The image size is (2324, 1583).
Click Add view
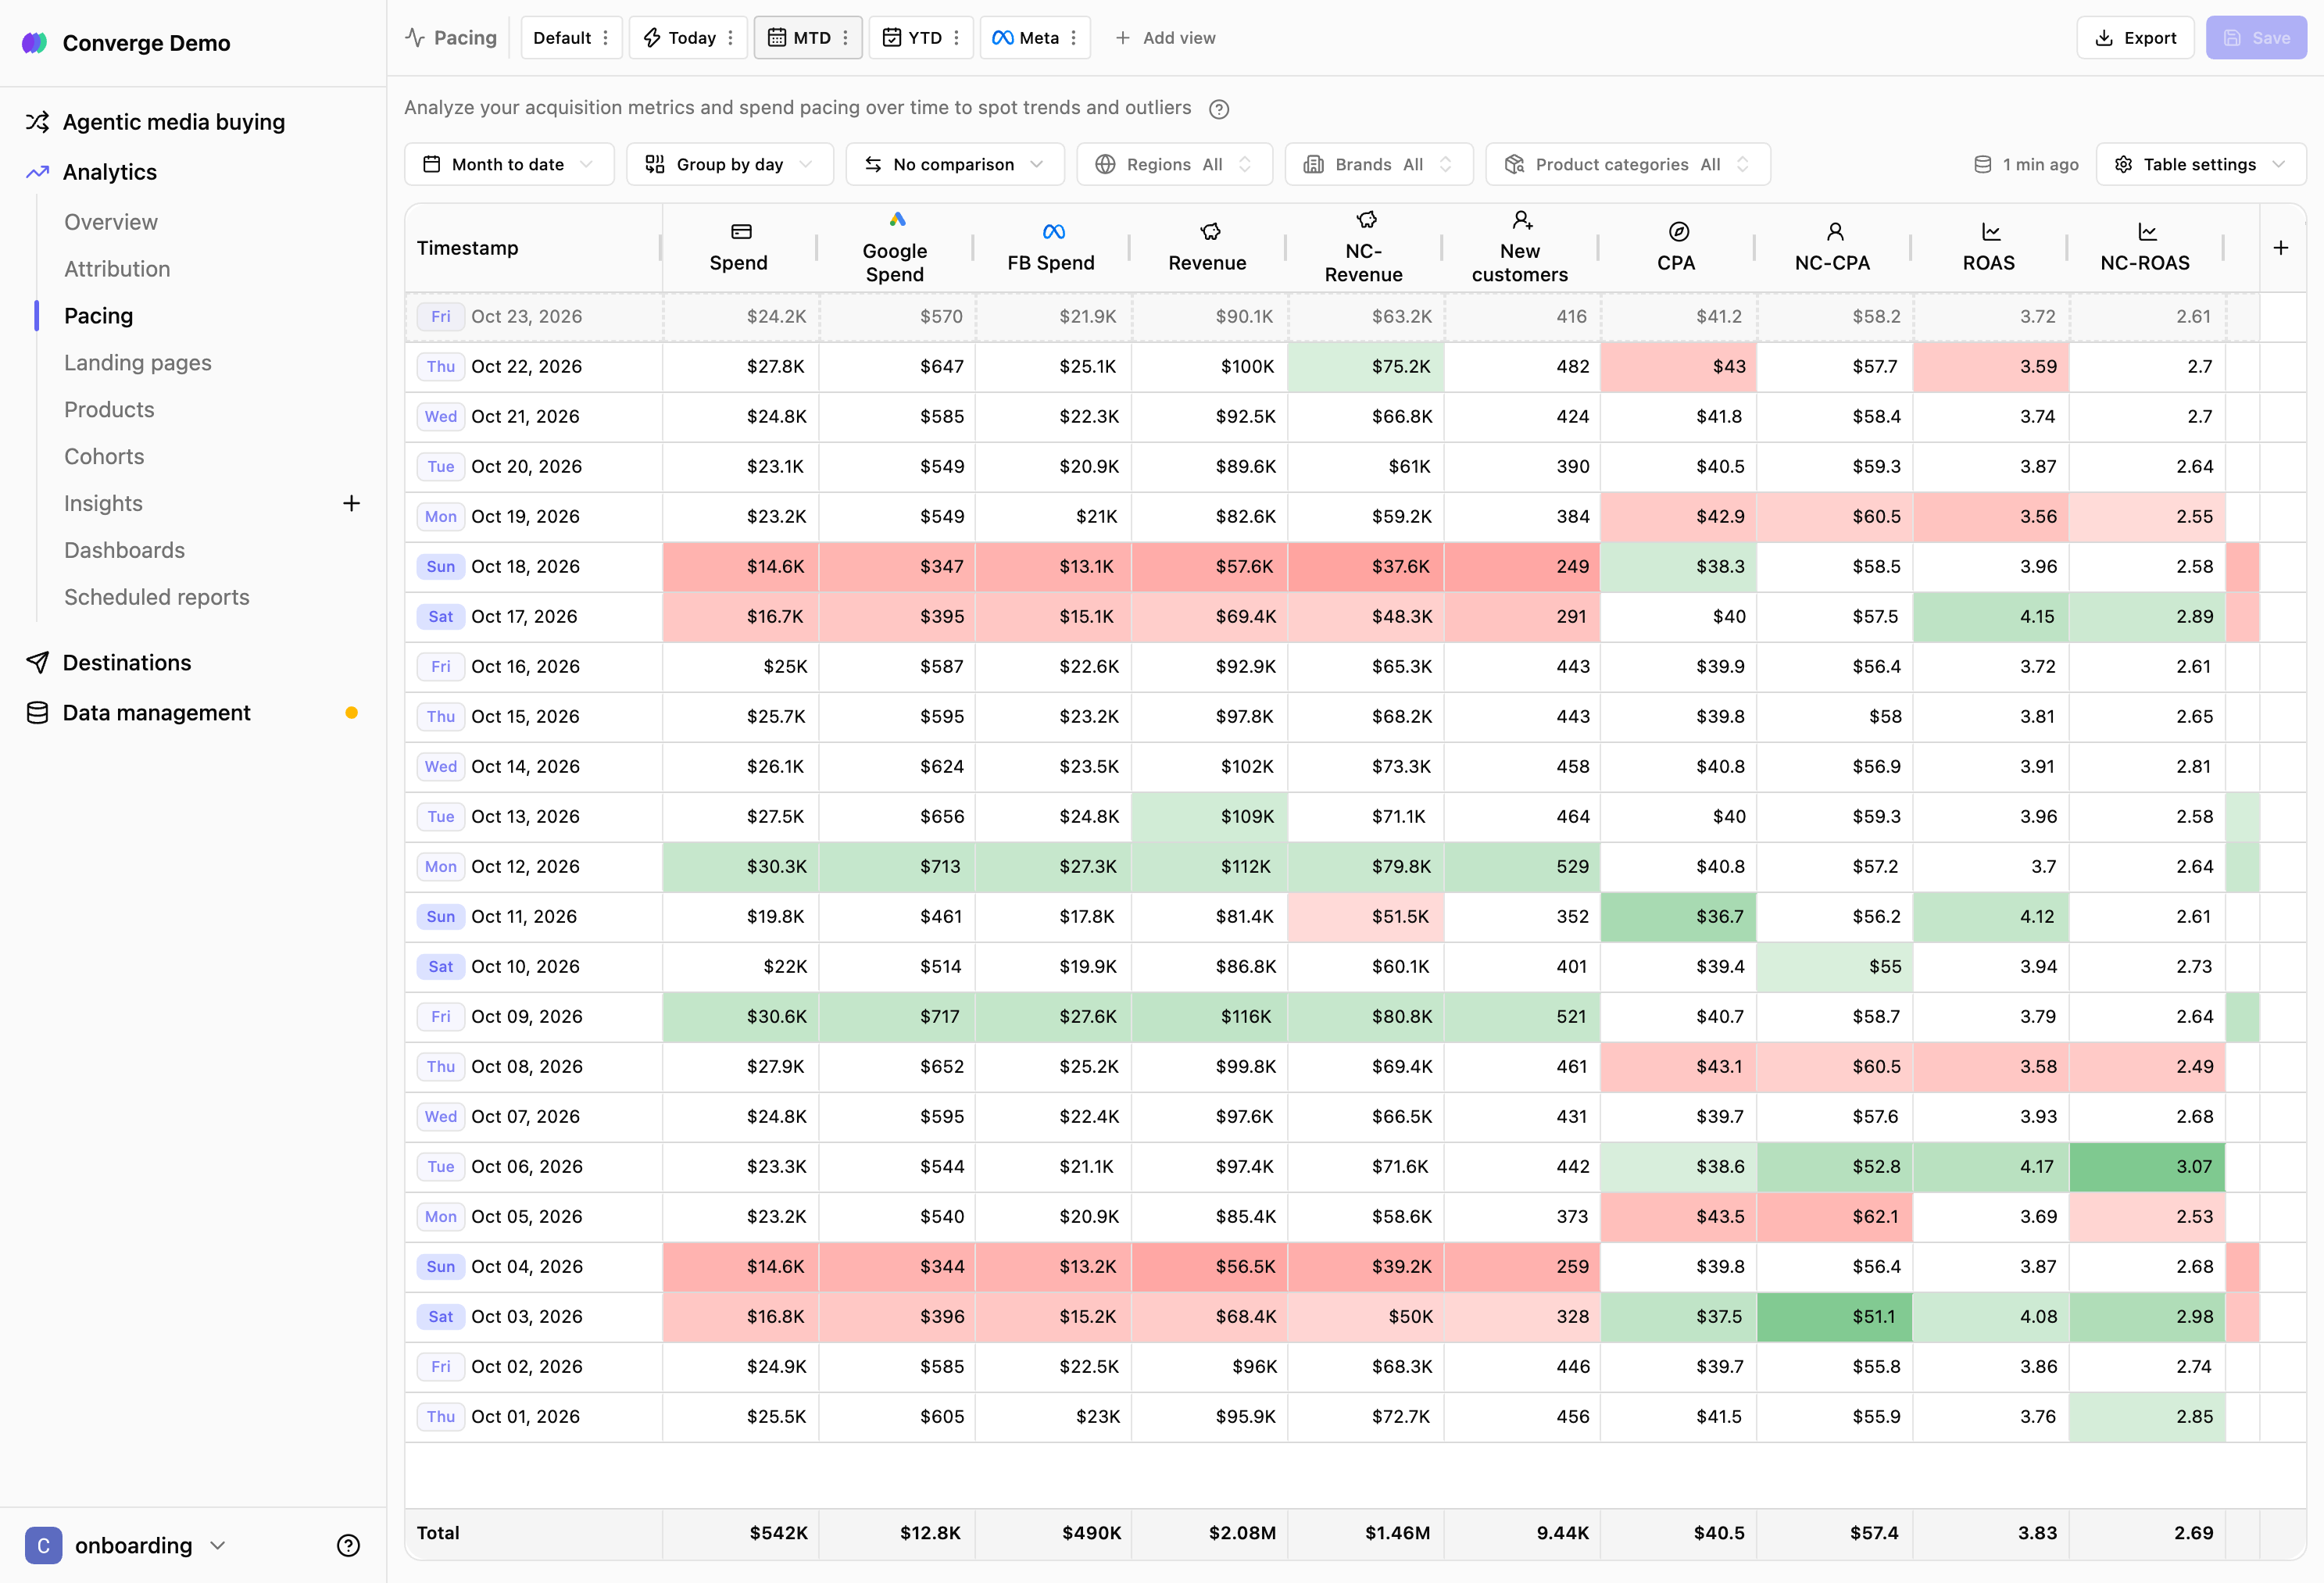(x=1165, y=38)
